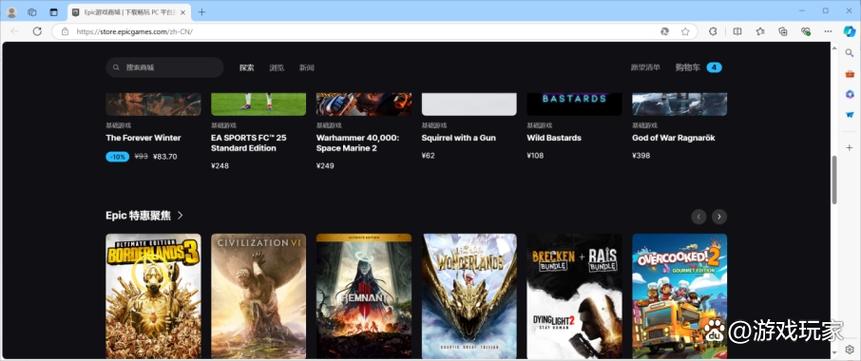Click the store search input field

point(165,68)
